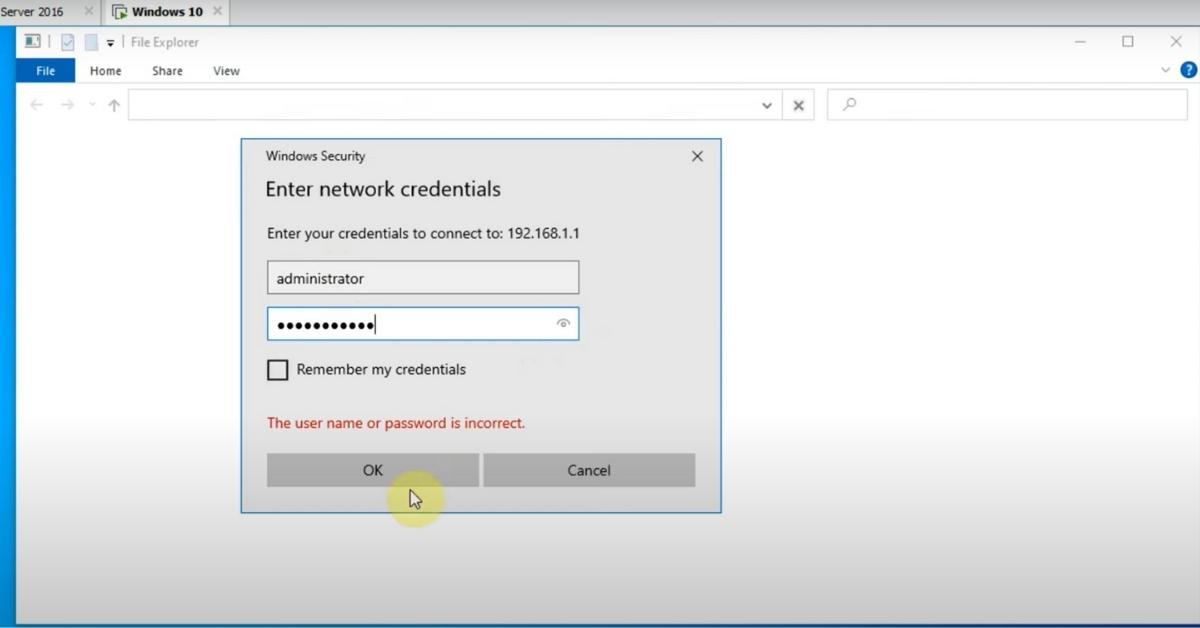Click the Properties quick access icon
This screenshot has height=628, width=1200.
pyautogui.click(x=68, y=42)
